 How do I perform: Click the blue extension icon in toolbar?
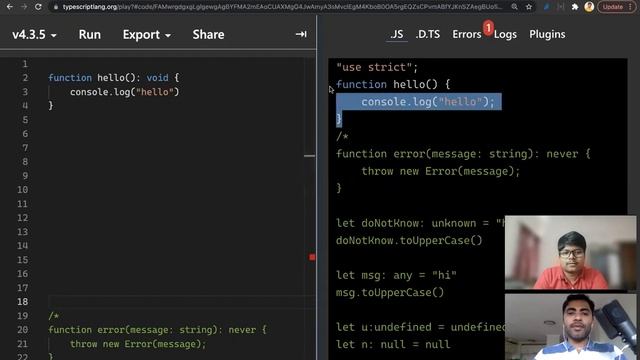pos(547,7)
